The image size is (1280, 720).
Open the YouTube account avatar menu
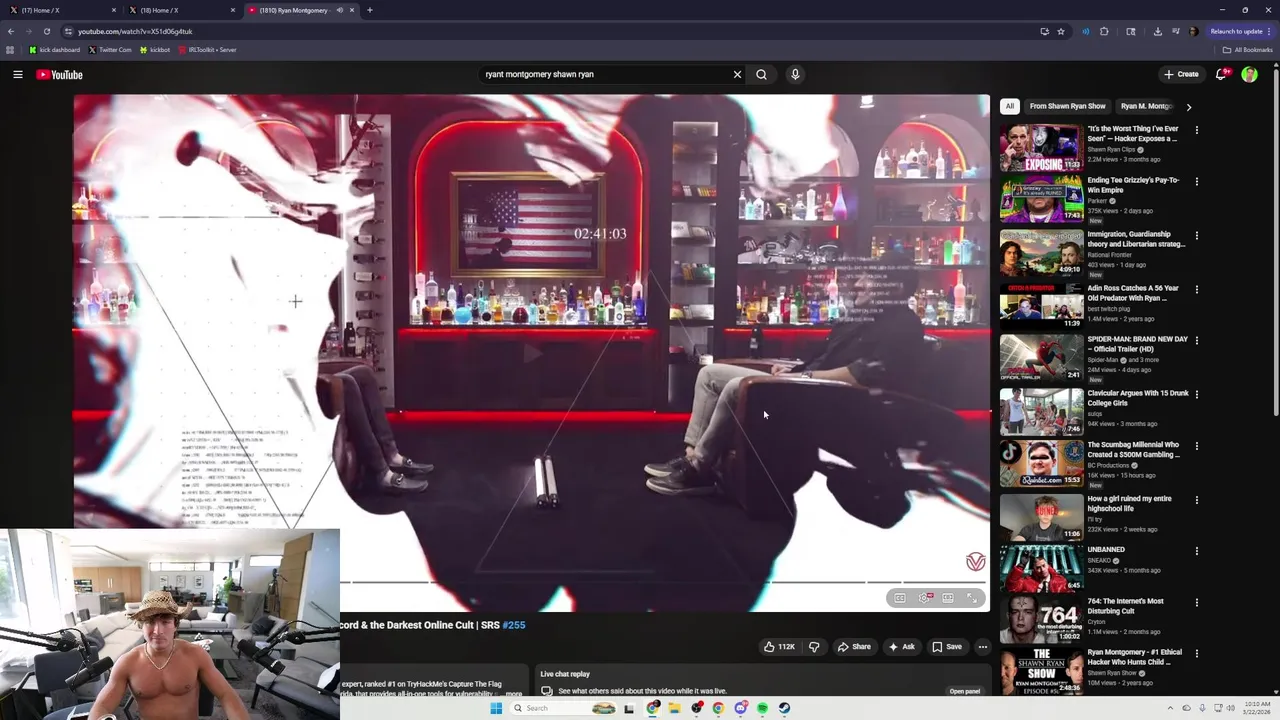point(1249,74)
